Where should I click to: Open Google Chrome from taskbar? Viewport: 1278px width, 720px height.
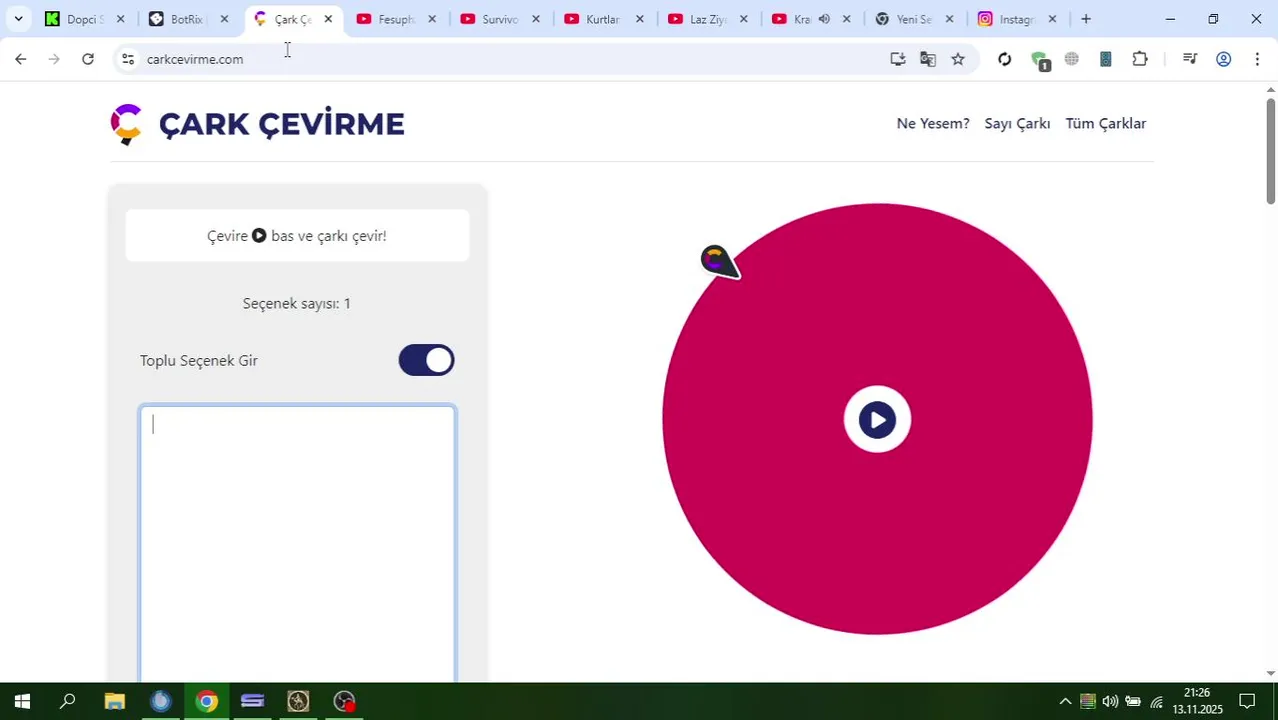pyautogui.click(x=206, y=701)
